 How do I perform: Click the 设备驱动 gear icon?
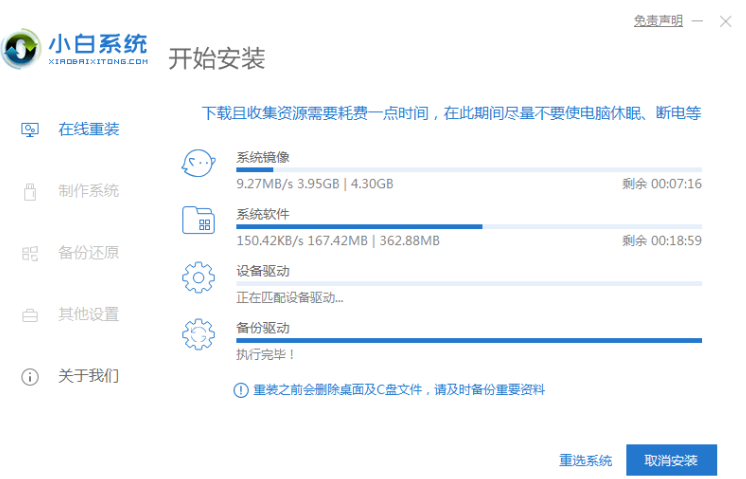198,276
